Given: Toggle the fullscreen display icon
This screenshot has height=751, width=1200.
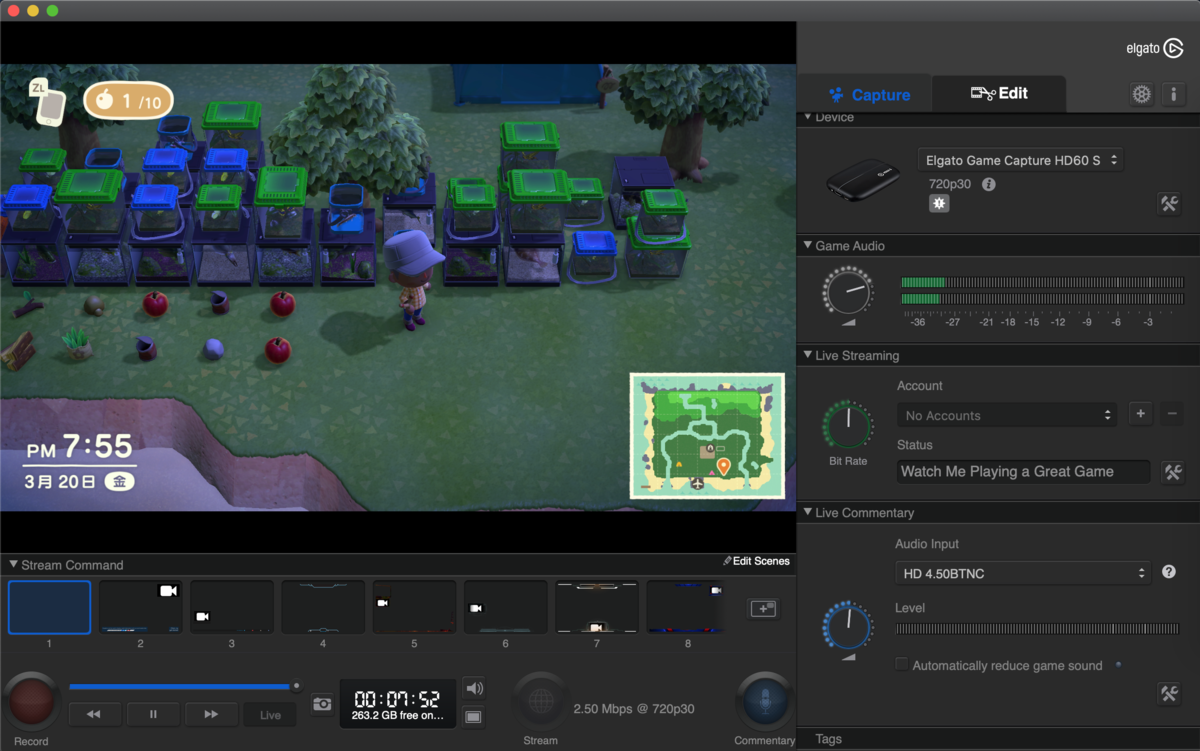Looking at the screenshot, I should [x=474, y=716].
